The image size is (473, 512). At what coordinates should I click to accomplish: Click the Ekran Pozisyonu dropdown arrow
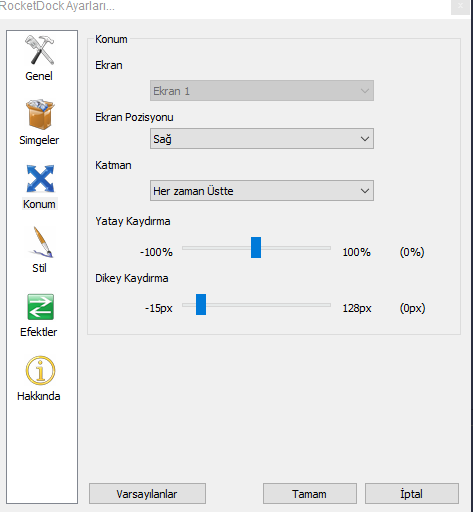pyautogui.click(x=365, y=139)
